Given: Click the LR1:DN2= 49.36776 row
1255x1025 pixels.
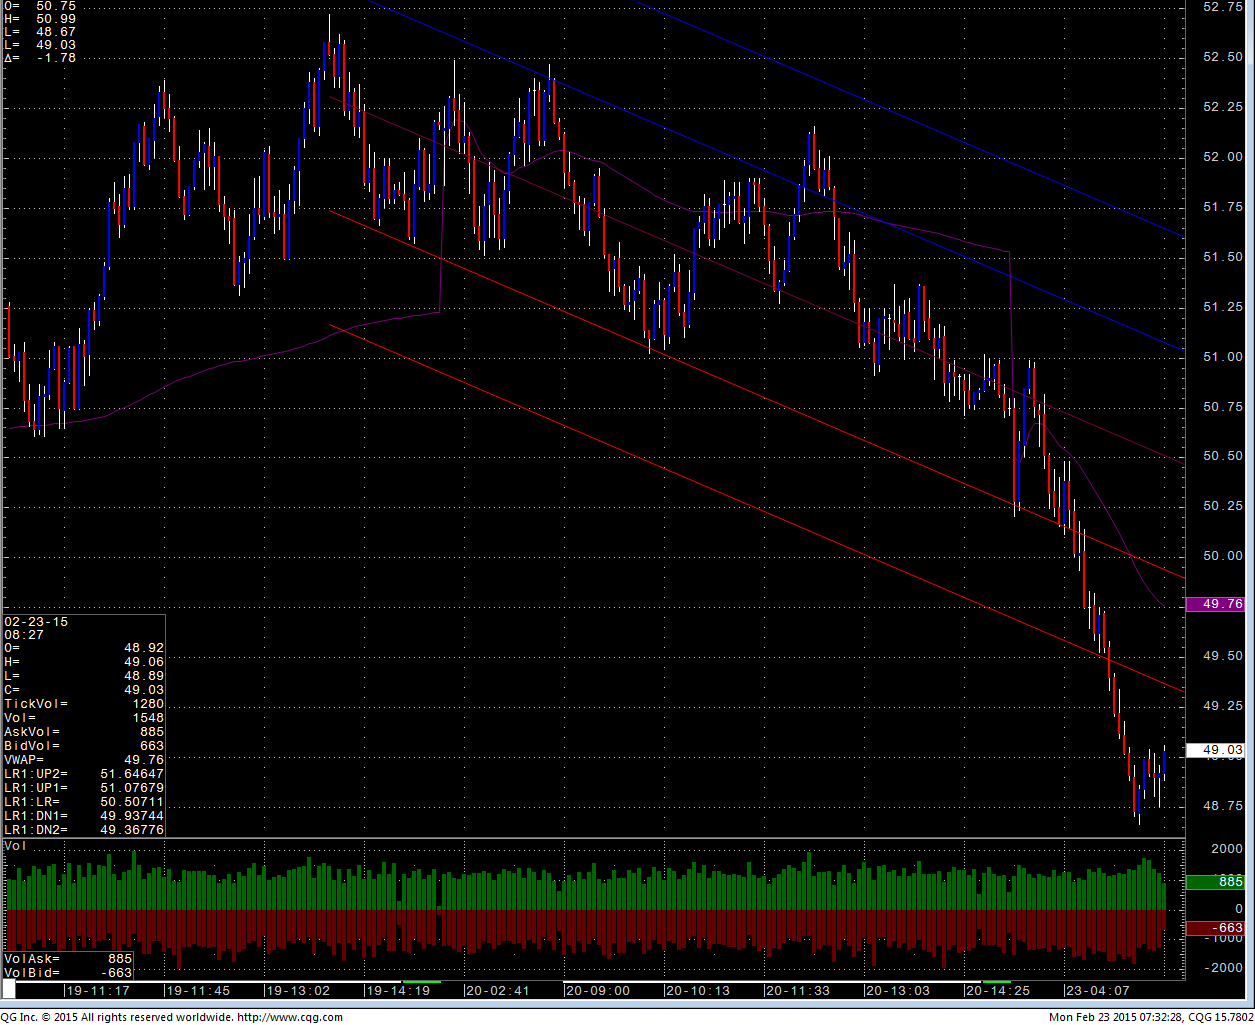Looking at the screenshot, I should pos(84,830).
